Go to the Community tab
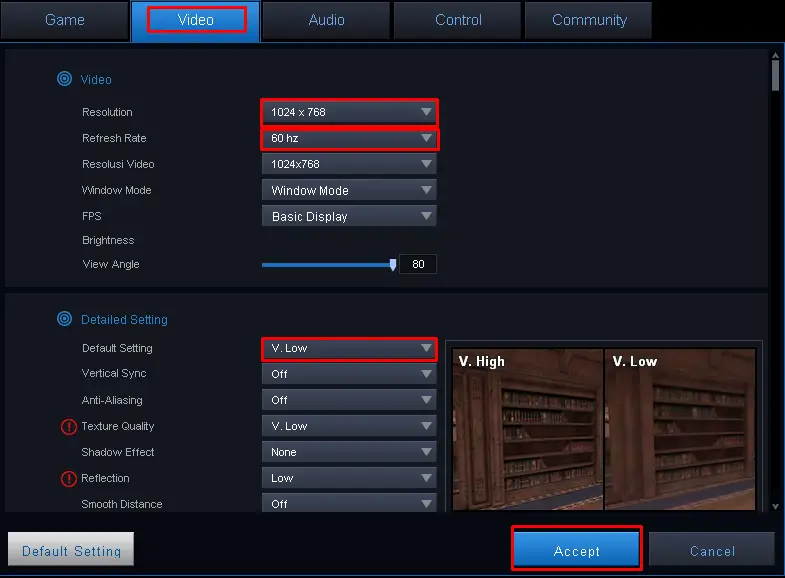Screen dimensions: 785x578 (589, 20)
